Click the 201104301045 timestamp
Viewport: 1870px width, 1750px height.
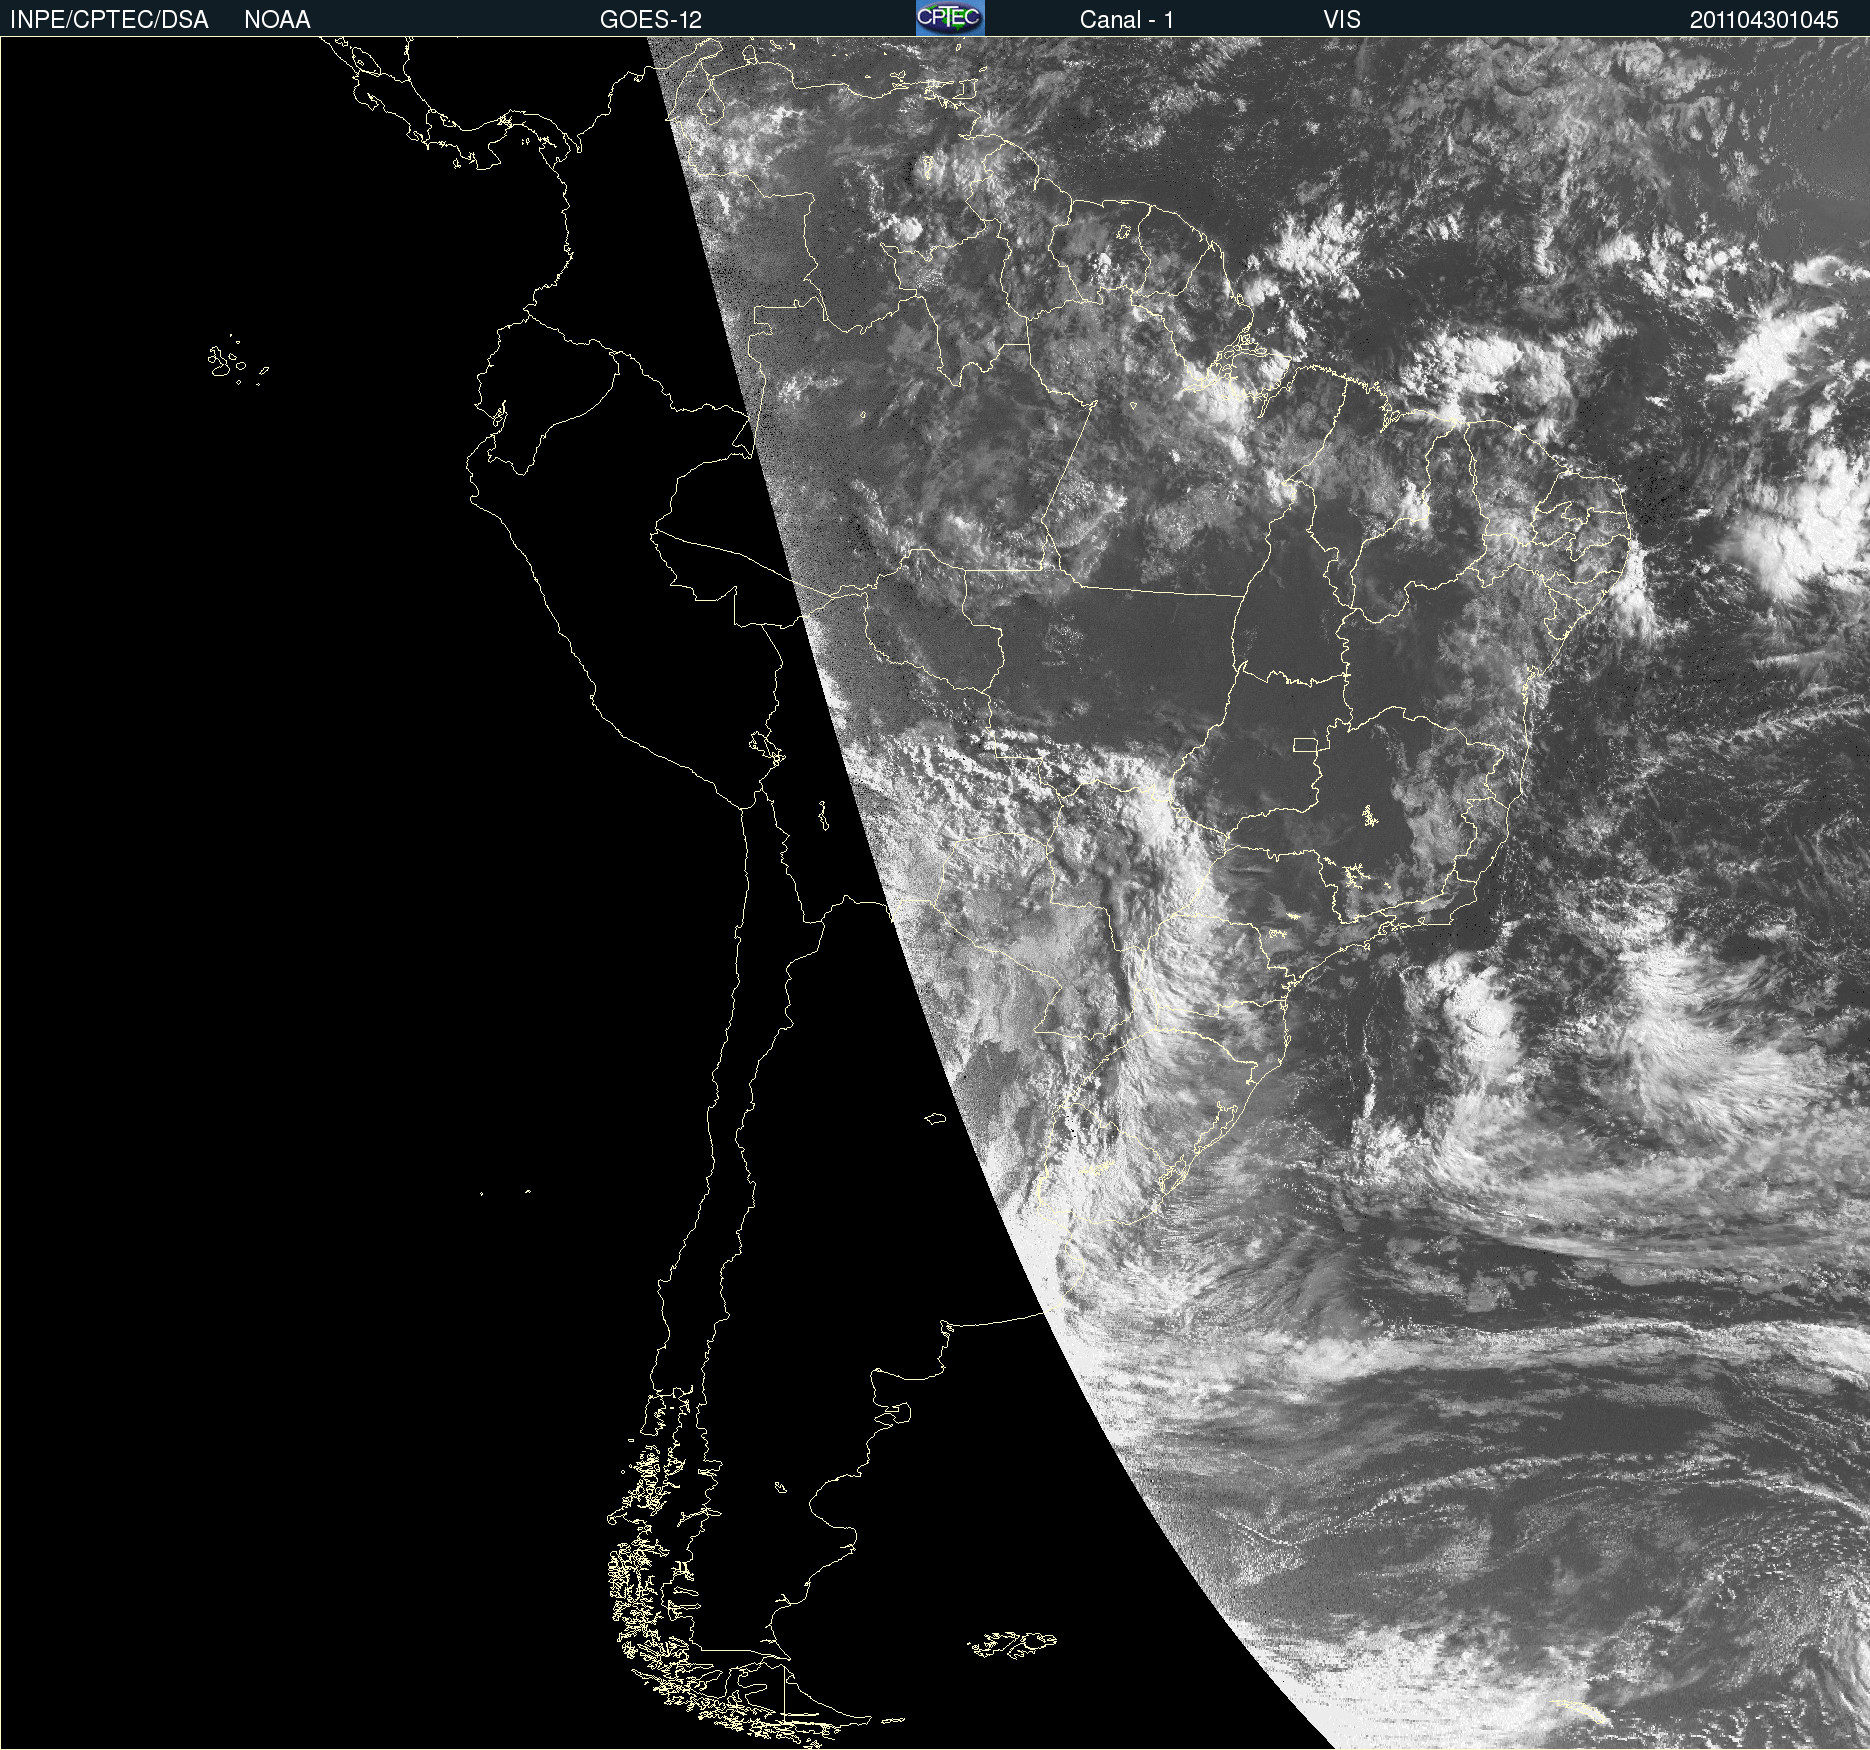1764,19
